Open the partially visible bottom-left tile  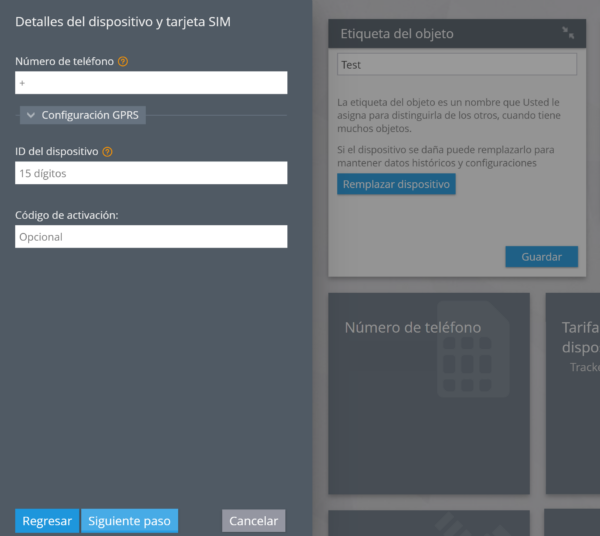[x=428, y=522]
